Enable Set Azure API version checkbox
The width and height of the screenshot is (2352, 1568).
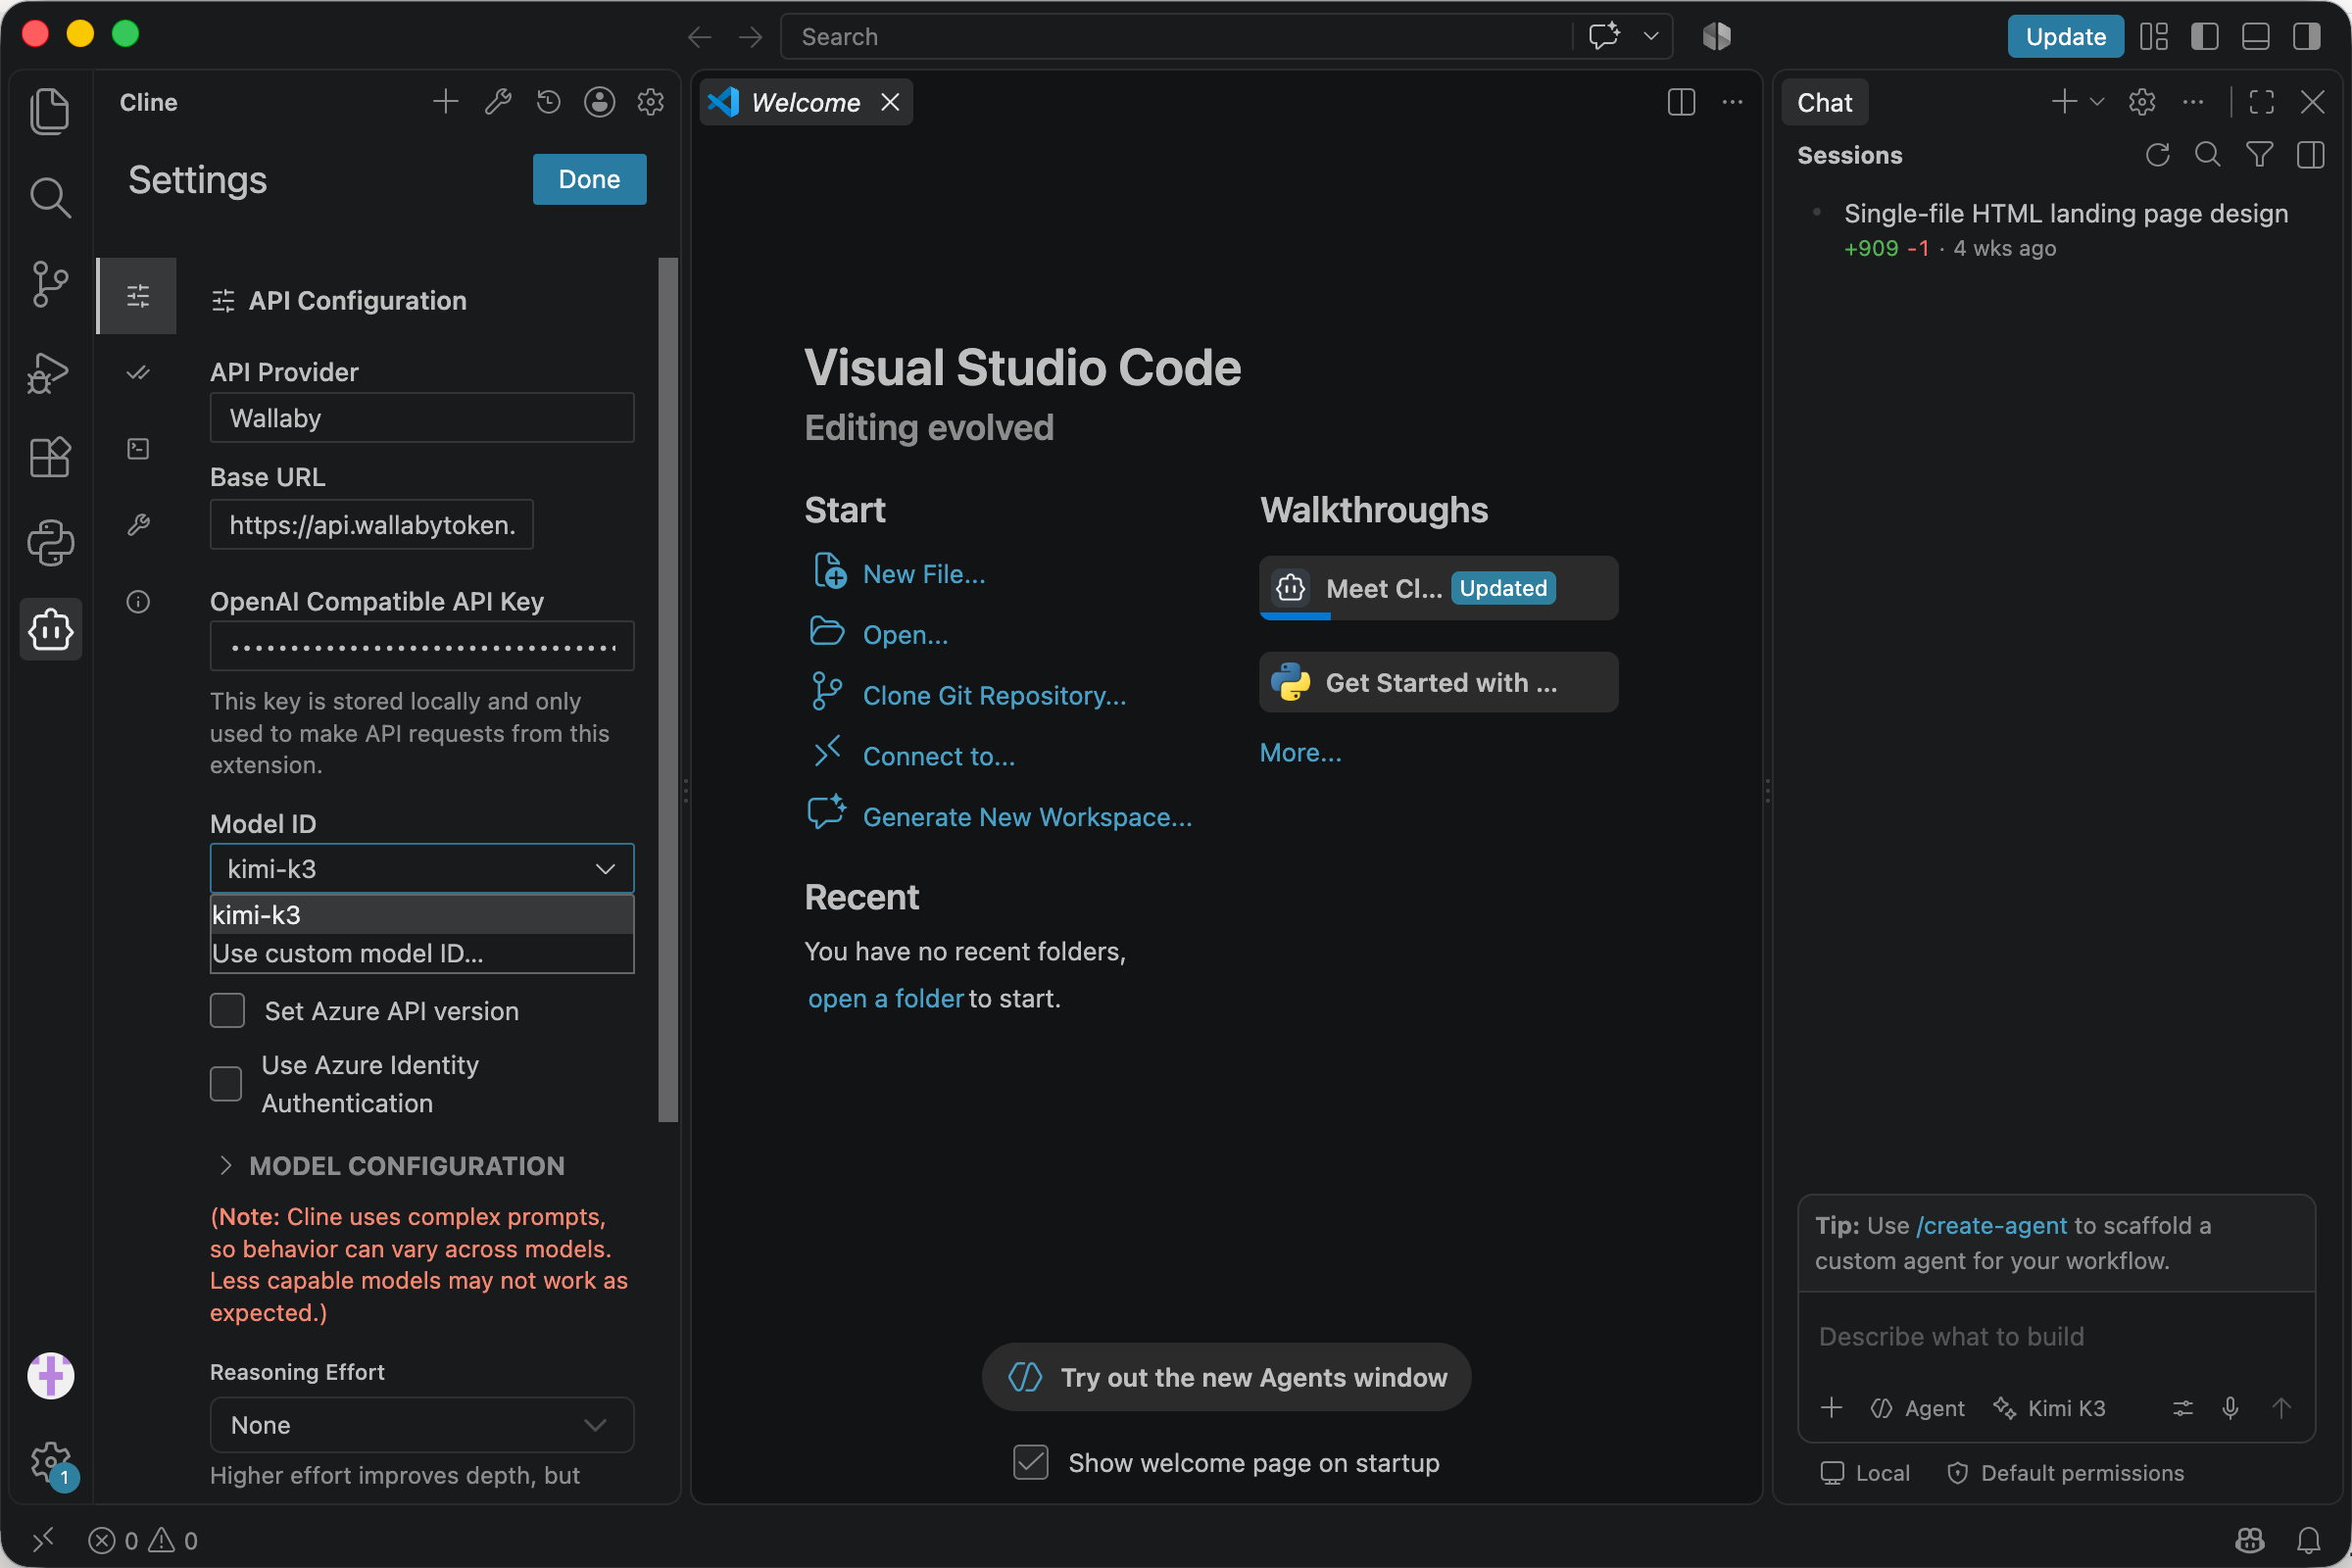click(227, 1011)
